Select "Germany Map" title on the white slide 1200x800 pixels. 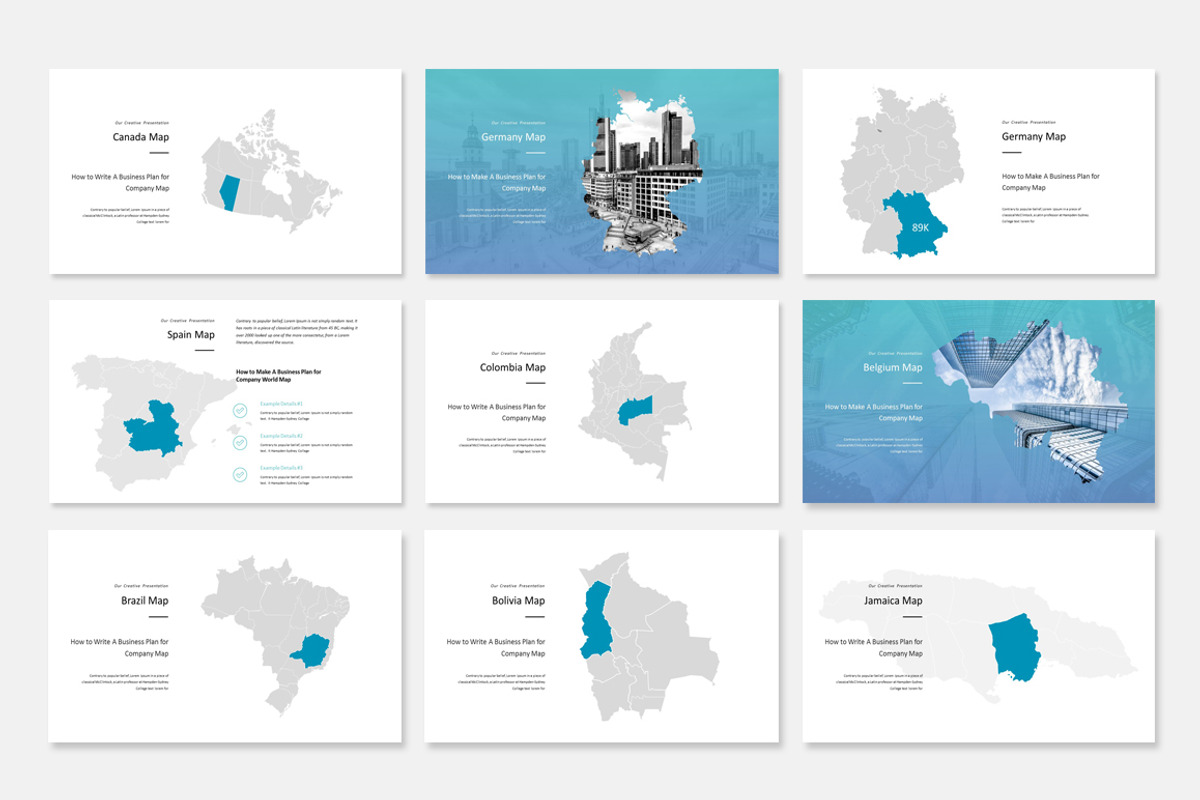coord(1034,136)
